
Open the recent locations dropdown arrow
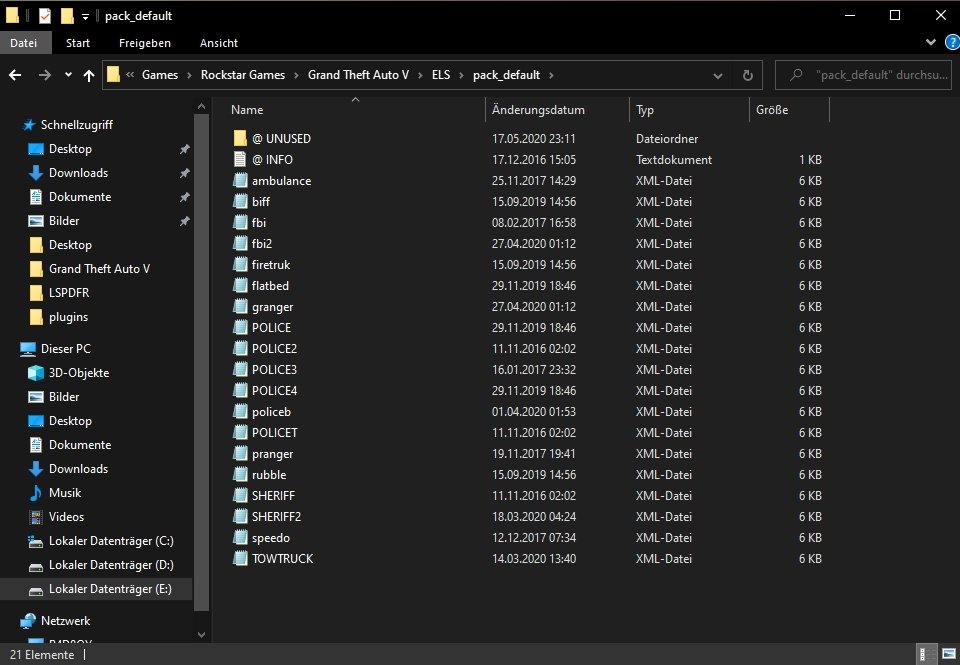pos(68,75)
